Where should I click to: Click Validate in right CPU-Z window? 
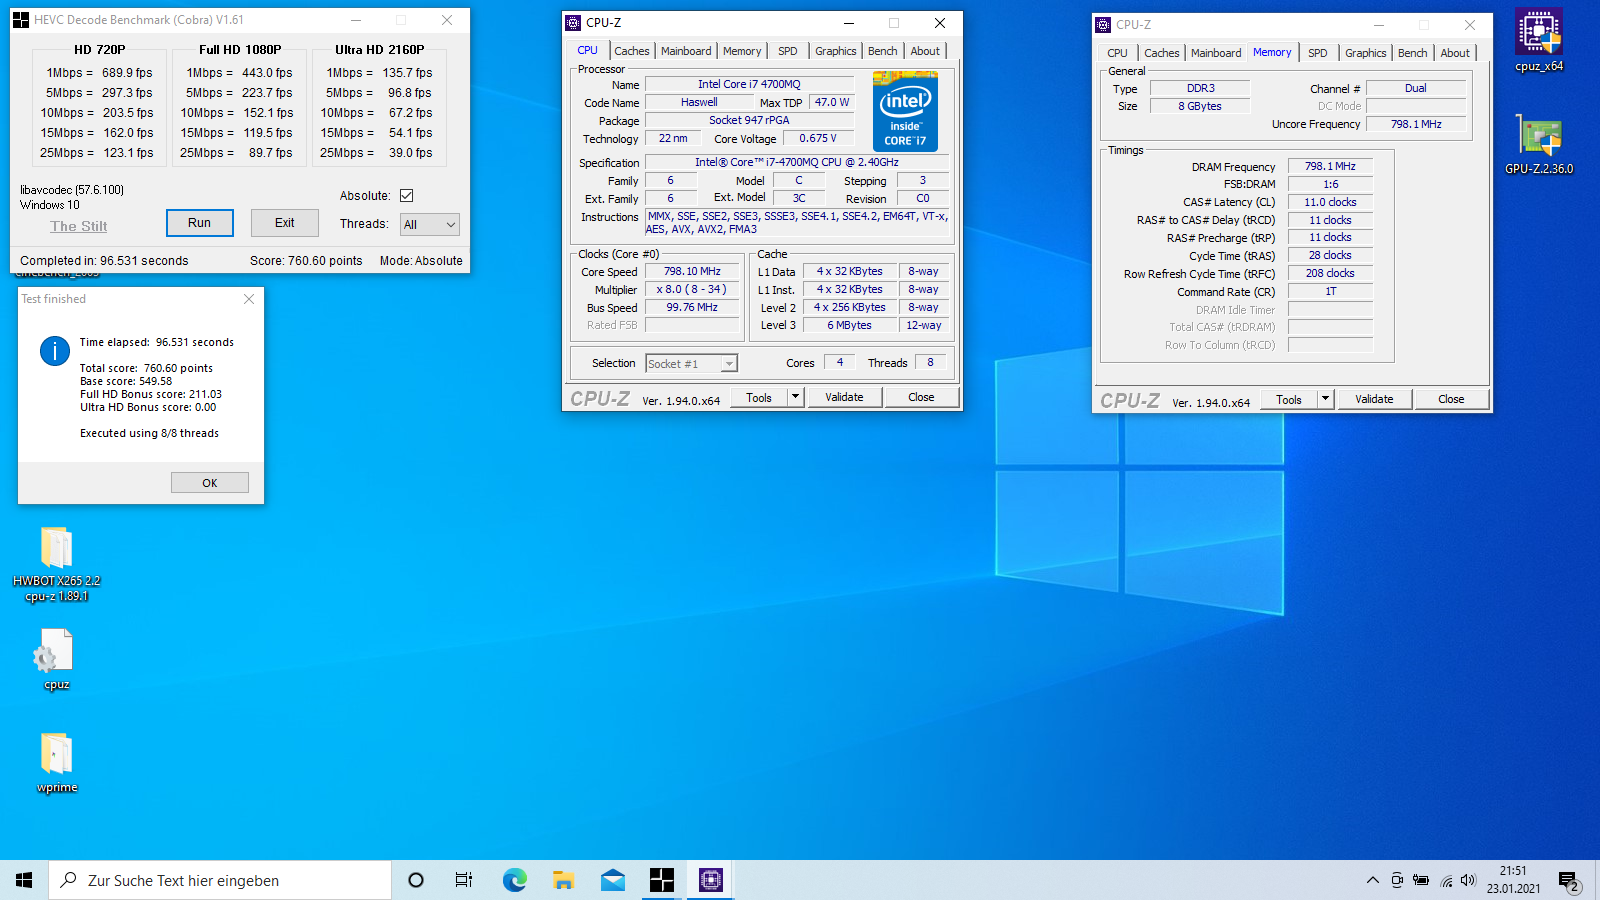coord(1374,399)
